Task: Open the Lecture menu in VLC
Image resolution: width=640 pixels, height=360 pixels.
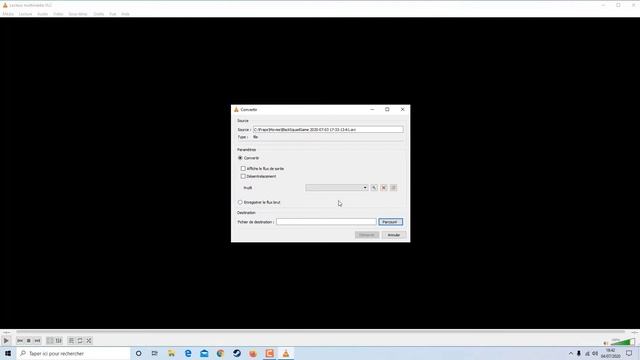Action: [25, 14]
